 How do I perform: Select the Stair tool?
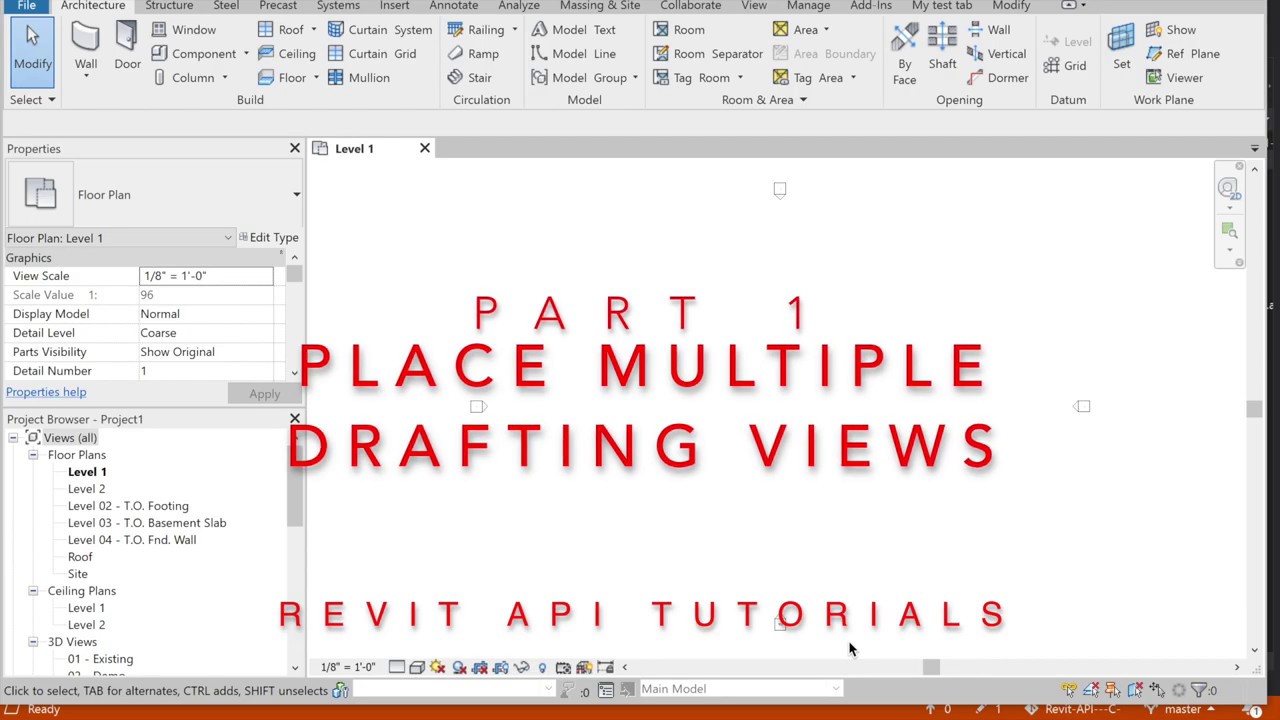(469, 78)
